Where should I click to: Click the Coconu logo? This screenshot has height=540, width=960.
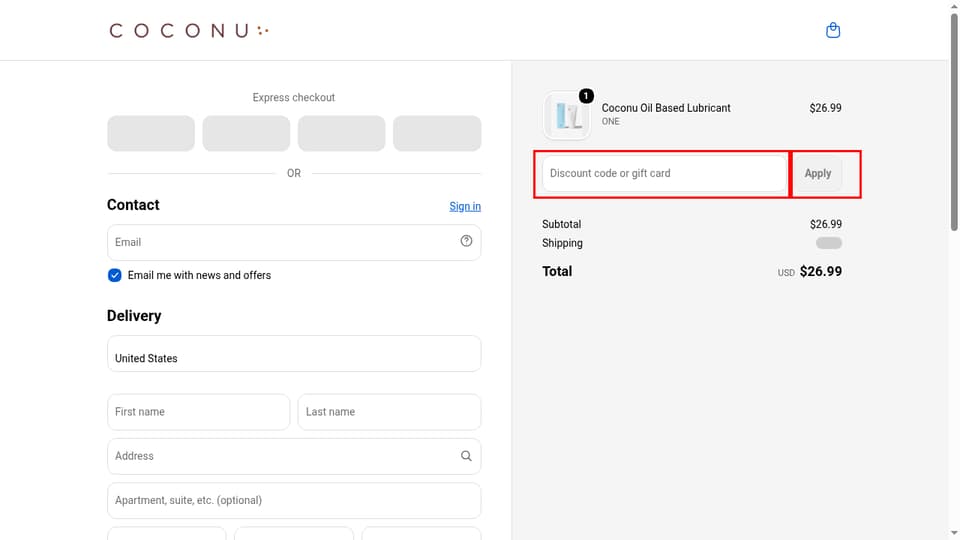click(189, 31)
